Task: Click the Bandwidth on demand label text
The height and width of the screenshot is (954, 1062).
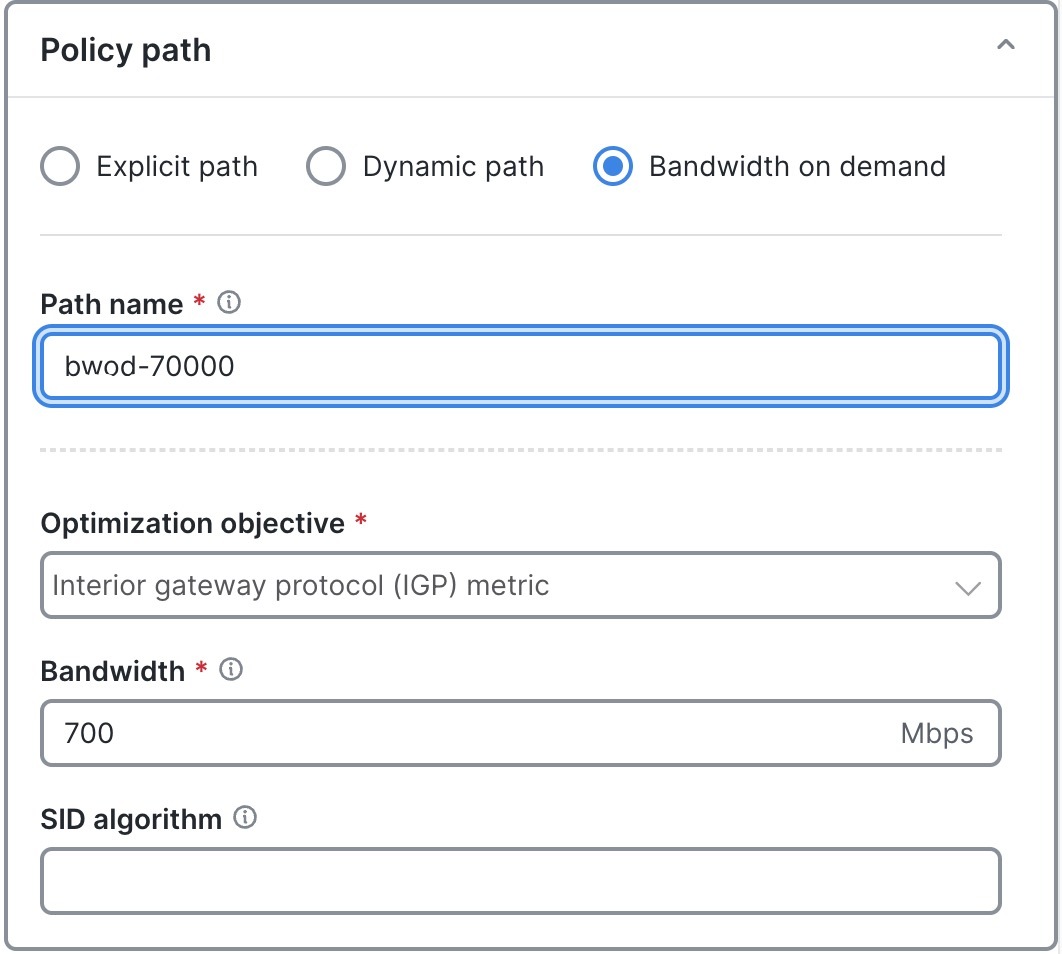Action: point(796,166)
